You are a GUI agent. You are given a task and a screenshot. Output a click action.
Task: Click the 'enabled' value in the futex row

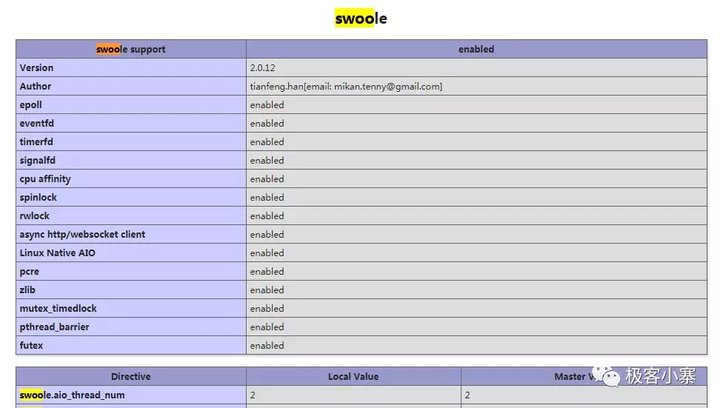[x=267, y=346]
